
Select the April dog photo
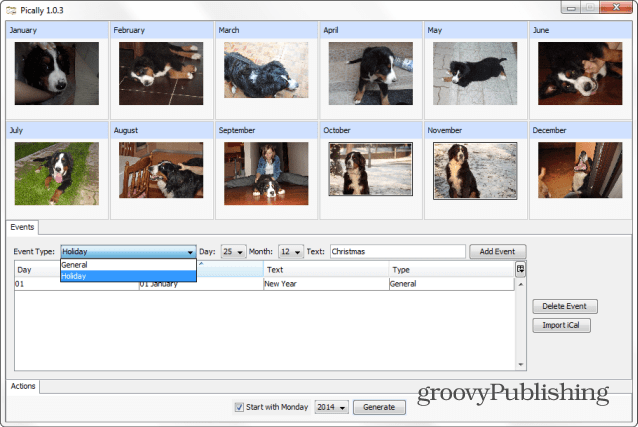(371, 73)
